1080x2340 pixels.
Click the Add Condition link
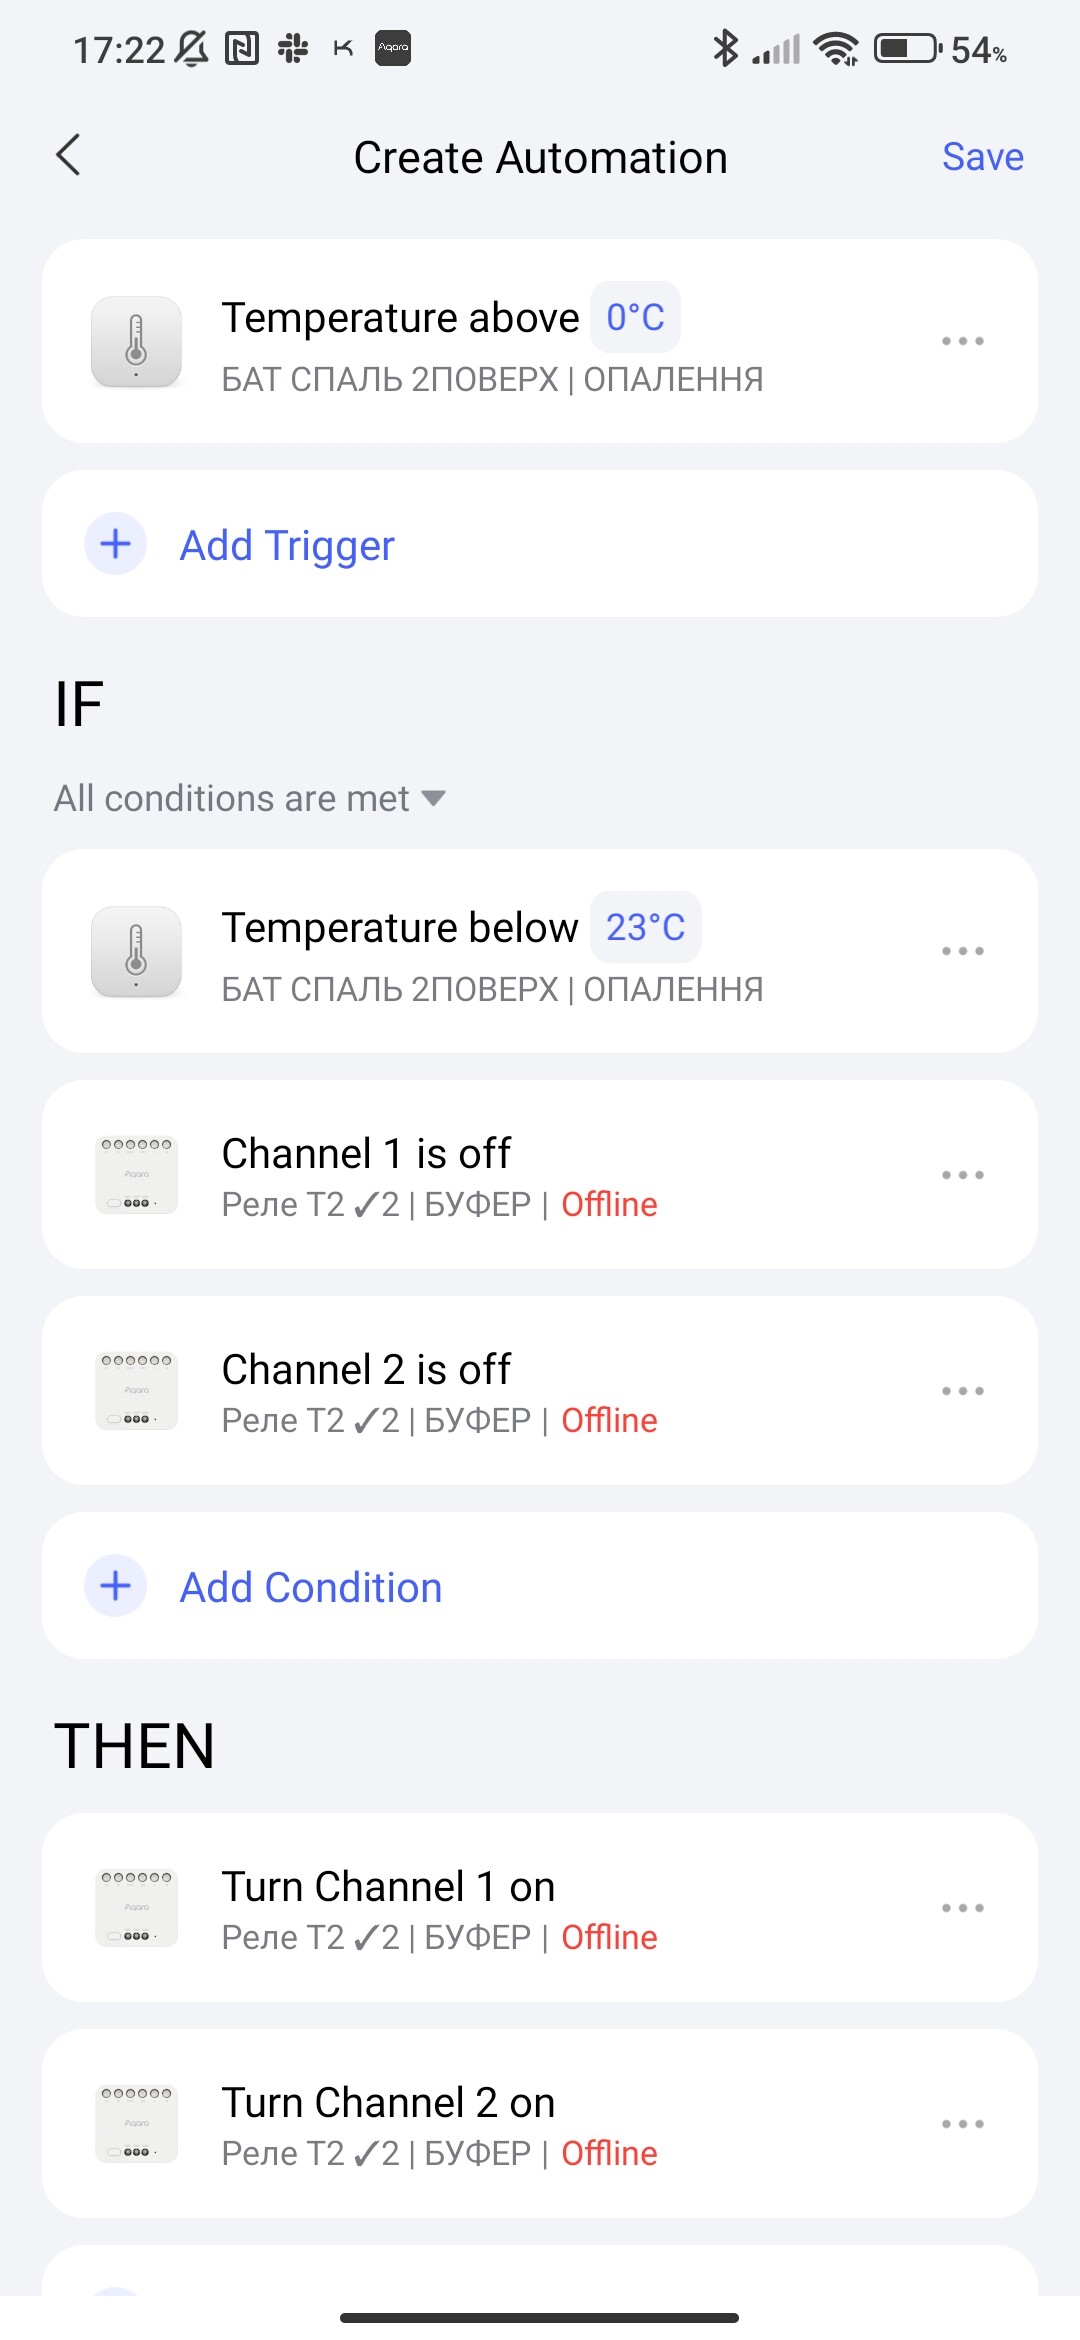click(x=310, y=1588)
